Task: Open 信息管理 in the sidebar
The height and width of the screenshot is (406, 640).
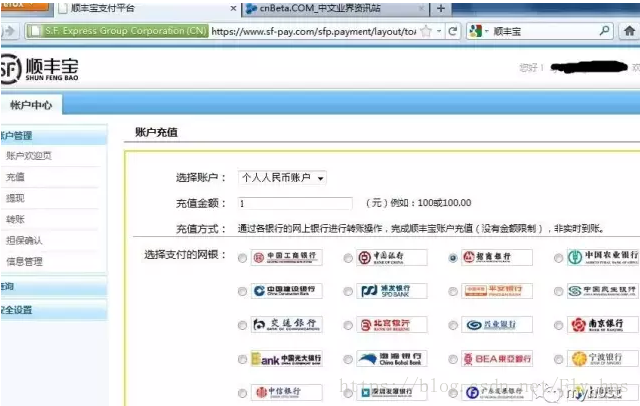Action: coord(24,262)
